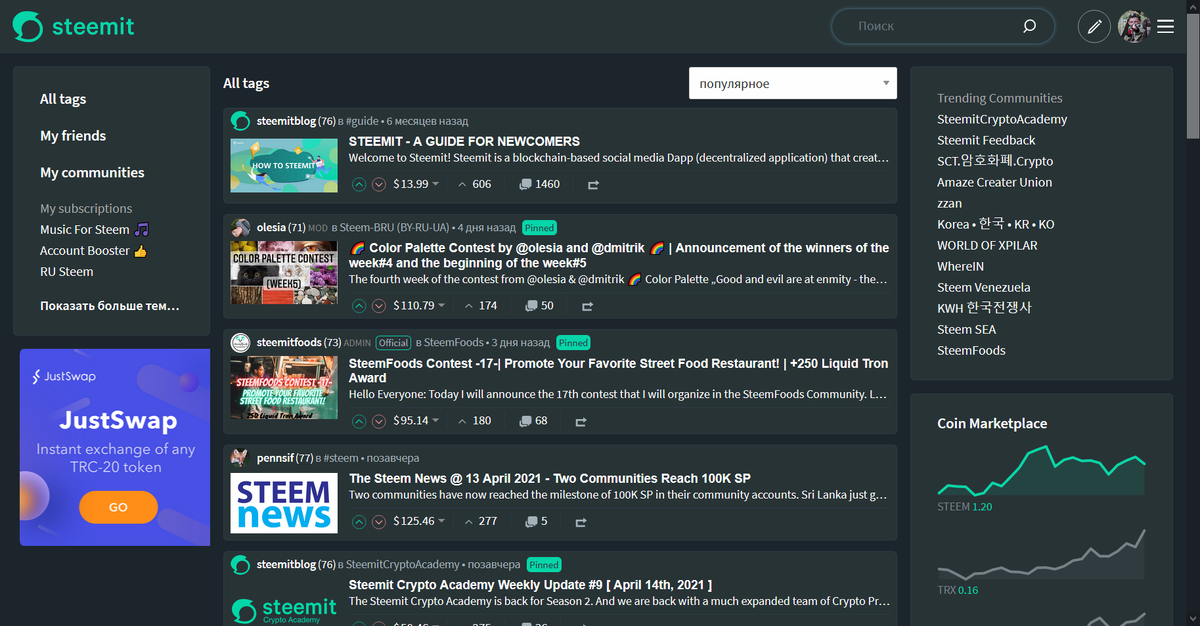
Task: Click pennsif's avatar icon
Action: [x=240, y=458]
